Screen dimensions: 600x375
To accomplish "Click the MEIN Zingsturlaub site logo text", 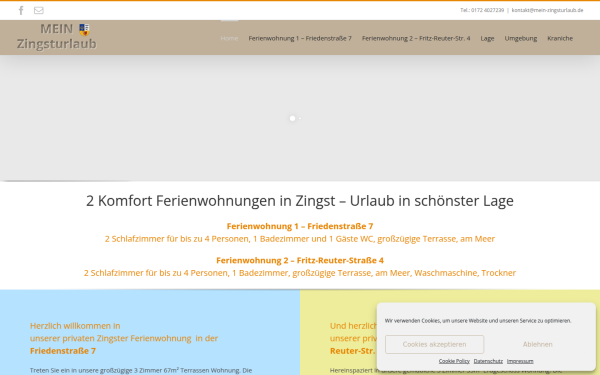I will point(57,36).
